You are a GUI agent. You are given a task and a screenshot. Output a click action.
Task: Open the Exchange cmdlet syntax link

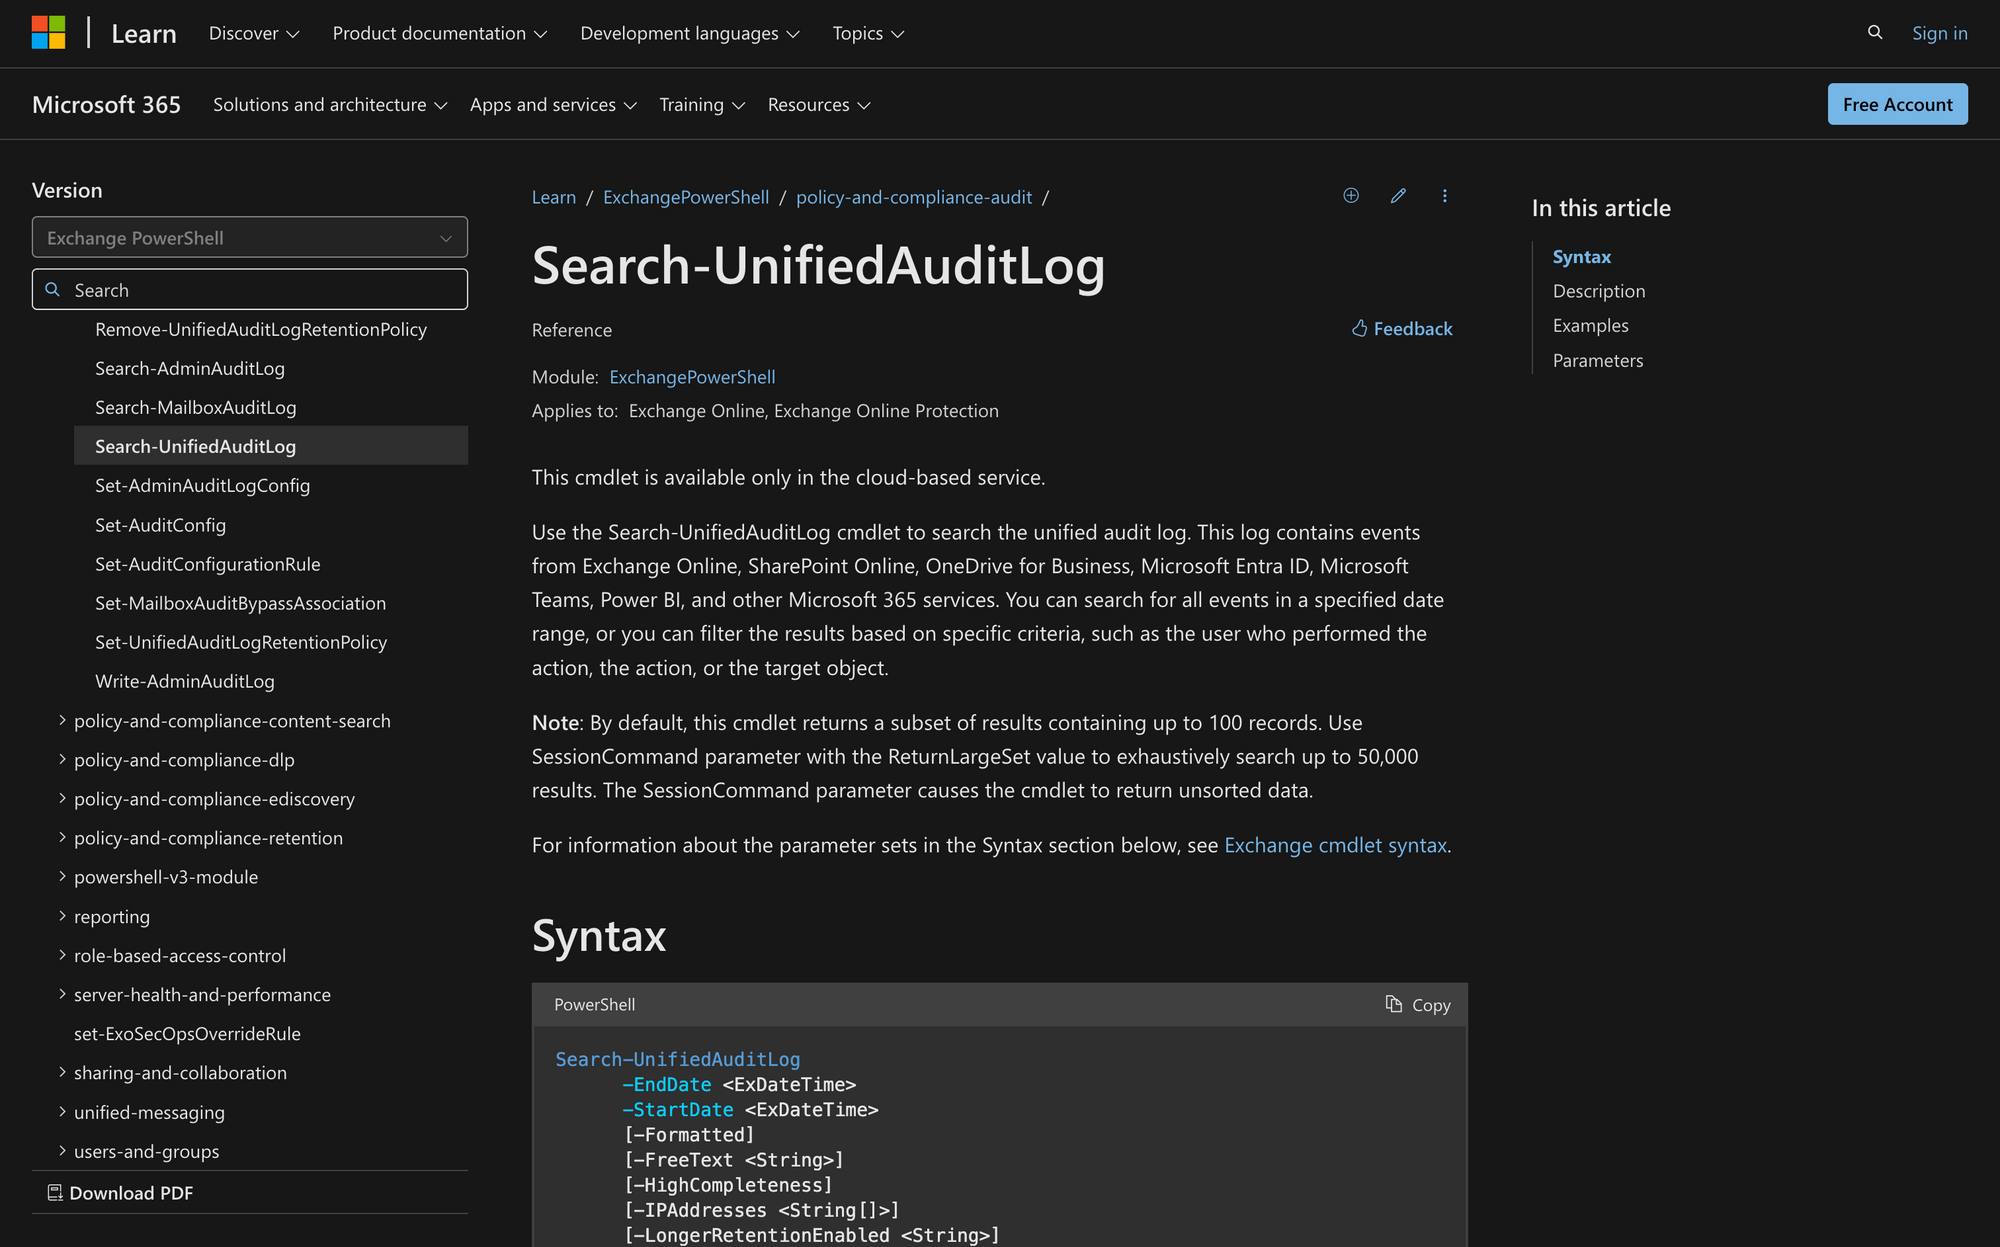coord(1335,845)
